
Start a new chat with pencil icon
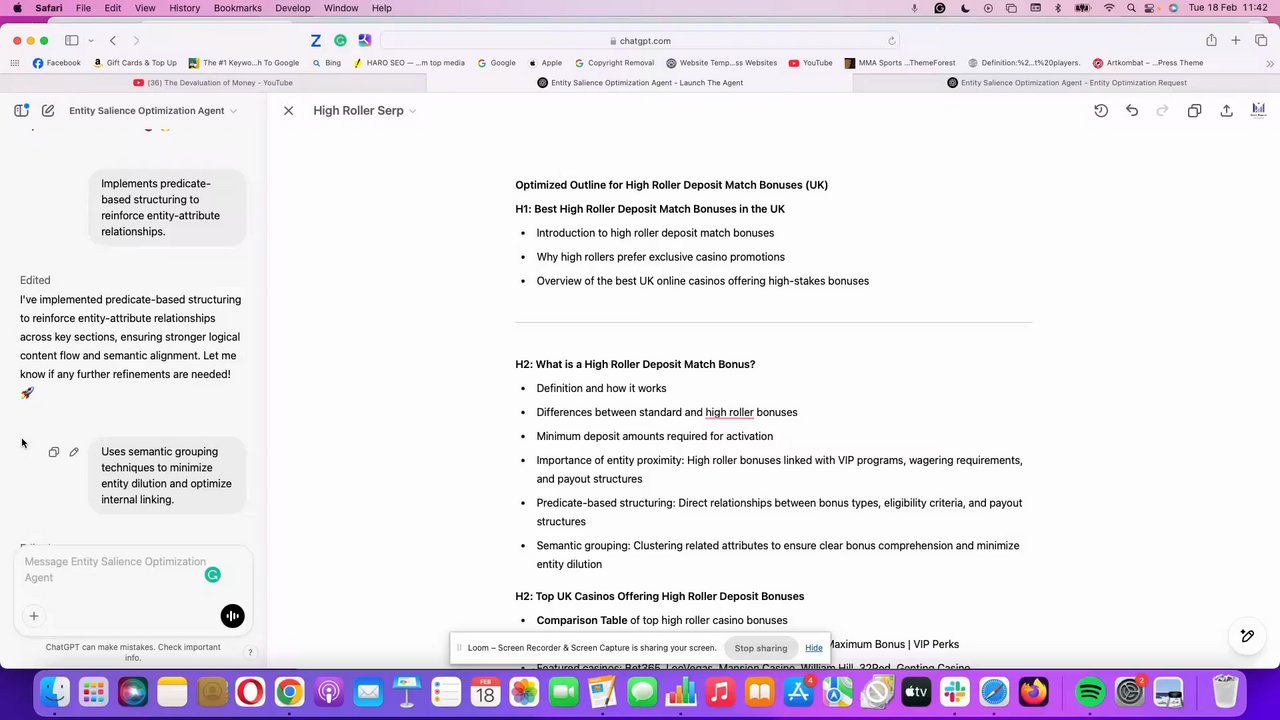(48, 110)
